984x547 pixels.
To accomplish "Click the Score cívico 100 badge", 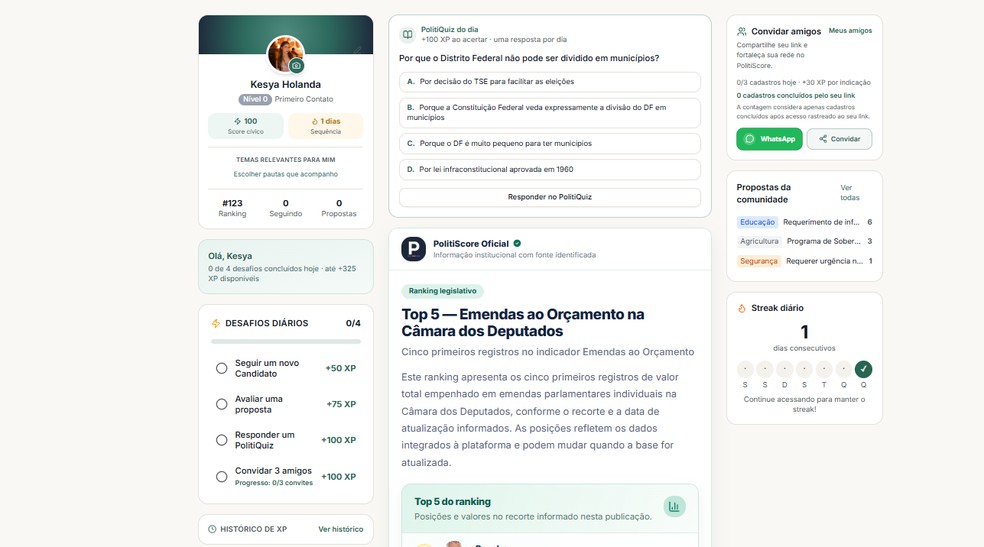I will pyautogui.click(x=245, y=125).
